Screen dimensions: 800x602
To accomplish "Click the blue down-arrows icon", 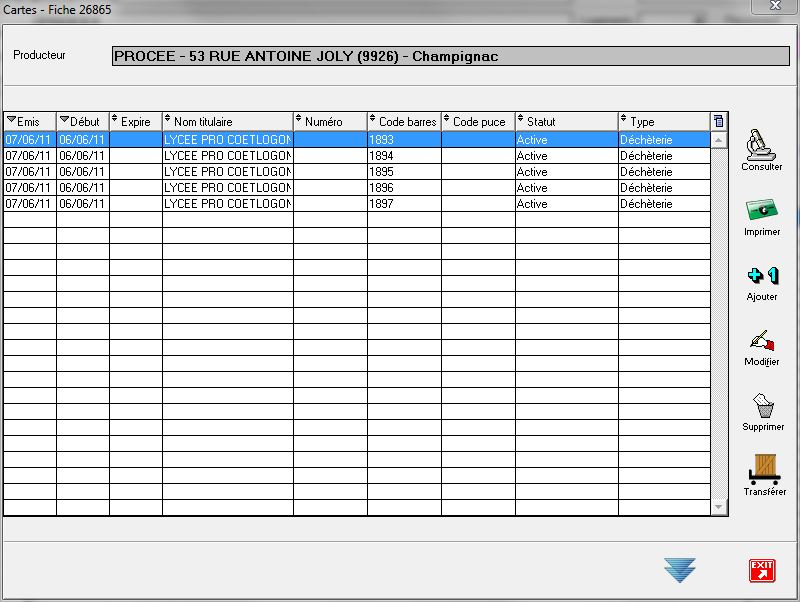I will 680,570.
